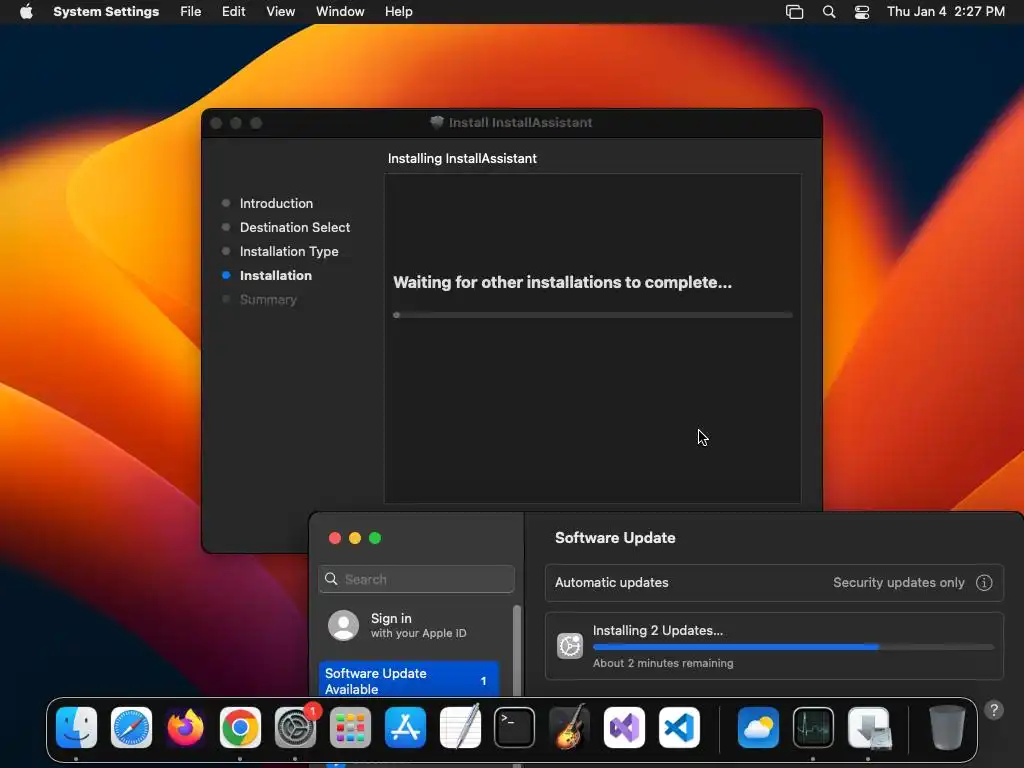
Task: Click the Apple ID avatar icon
Action: coord(344,626)
